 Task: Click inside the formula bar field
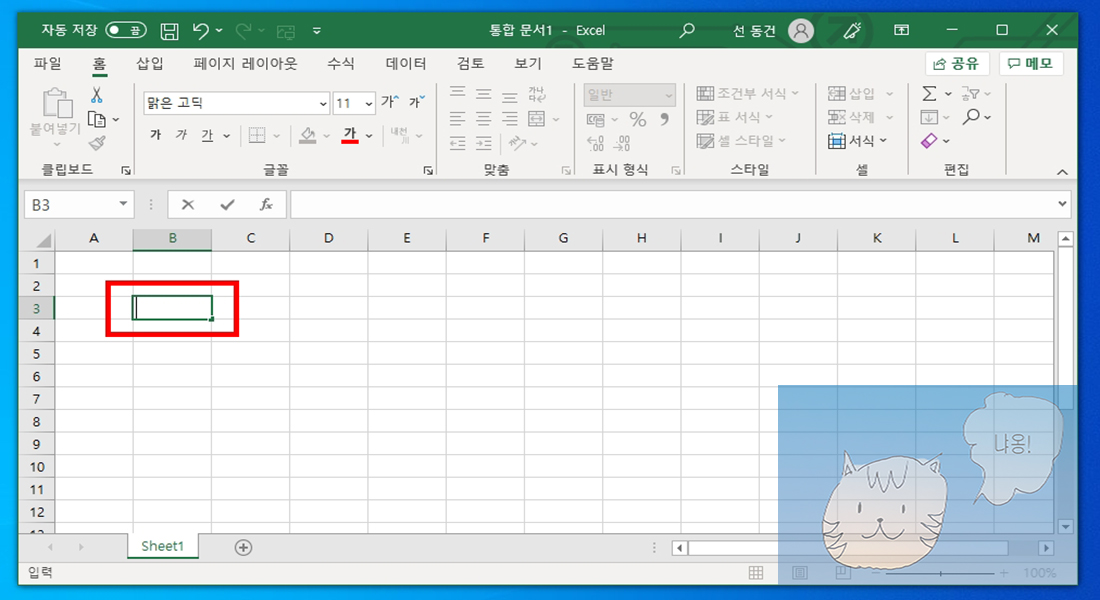click(672, 204)
